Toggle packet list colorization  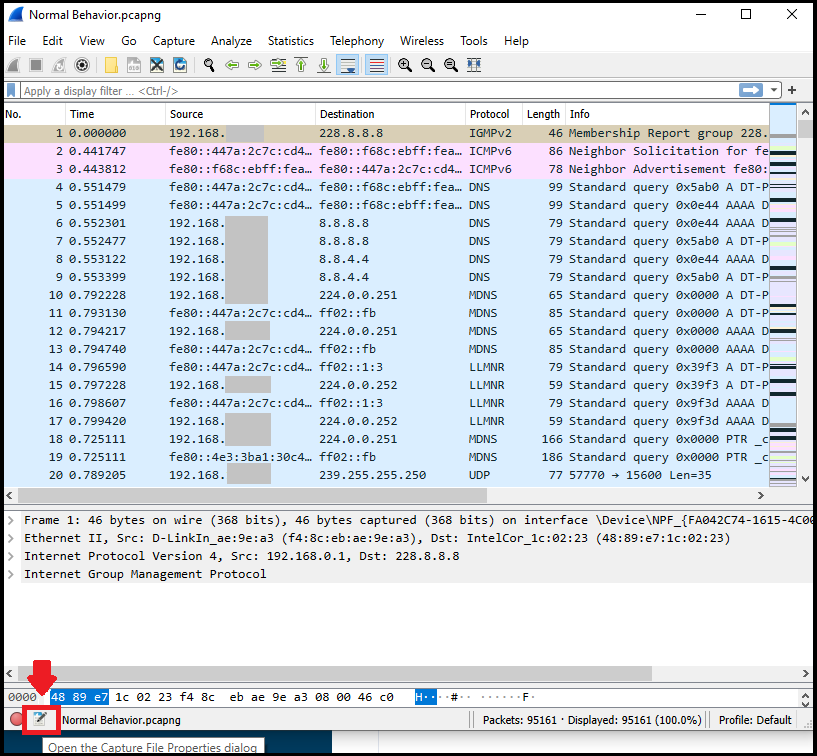[x=376, y=65]
